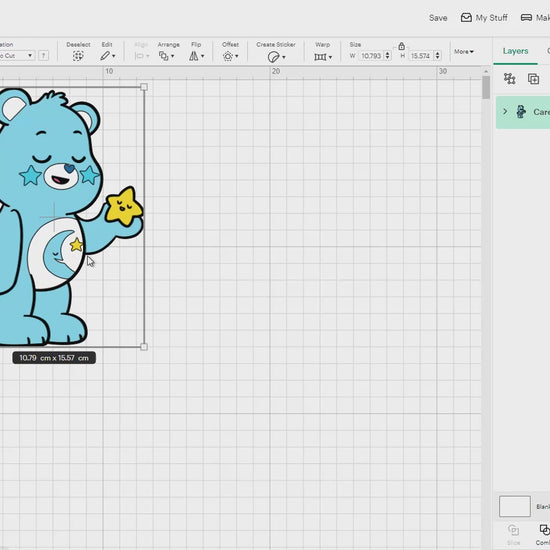Click the canvas vertical scrollbar

click(486, 87)
